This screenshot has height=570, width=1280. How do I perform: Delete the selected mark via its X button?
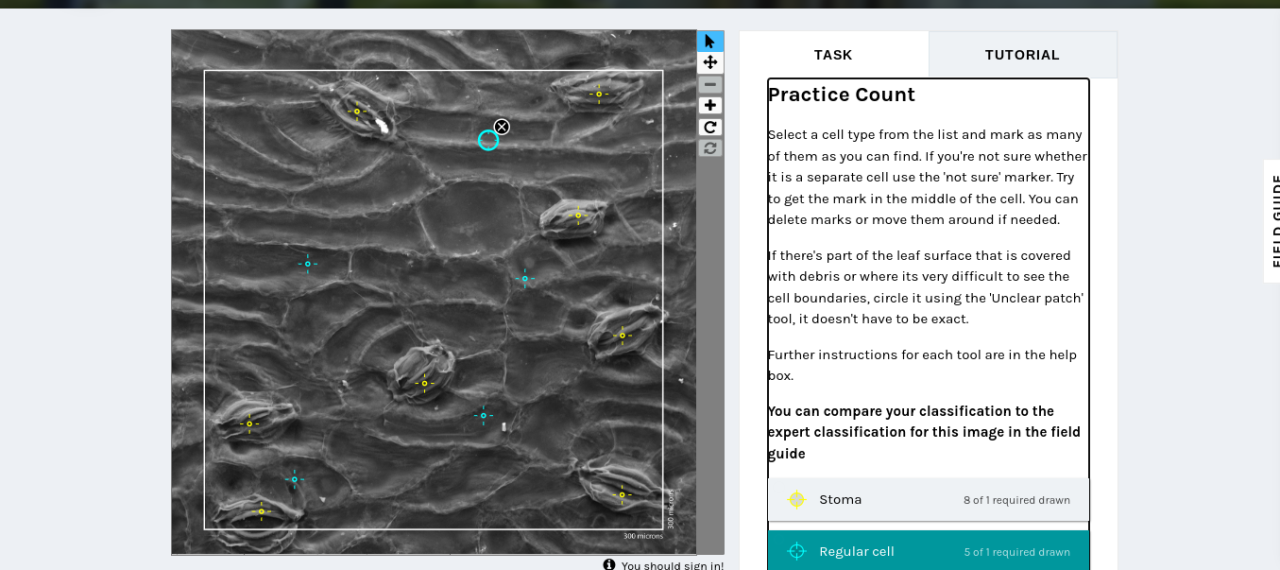click(x=502, y=127)
